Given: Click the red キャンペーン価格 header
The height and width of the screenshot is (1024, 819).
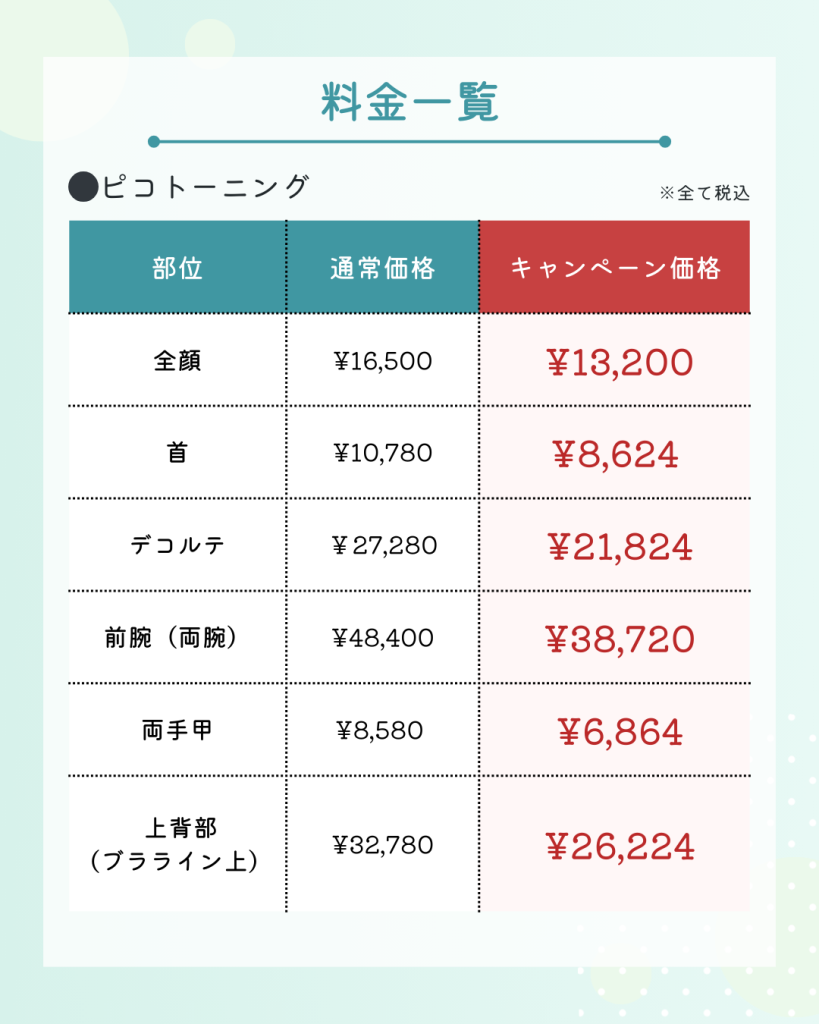Looking at the screenshot, I should point(615,268).
